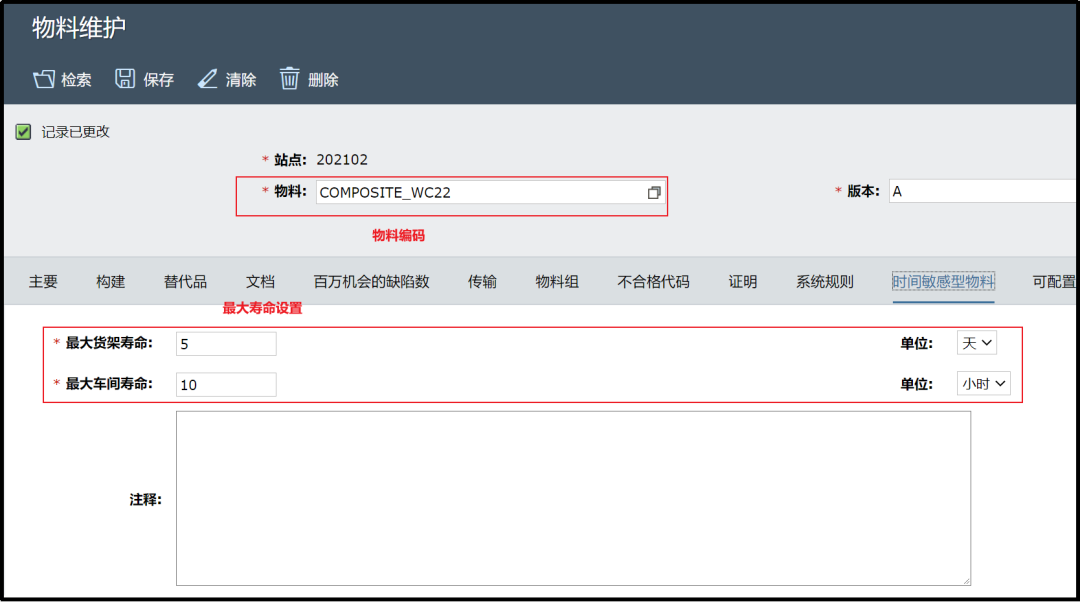Image resolution: width=1080 pixels, height=602 pixels.
Task: Expand the 天 unit dropdown
Action: coord(976,343)
